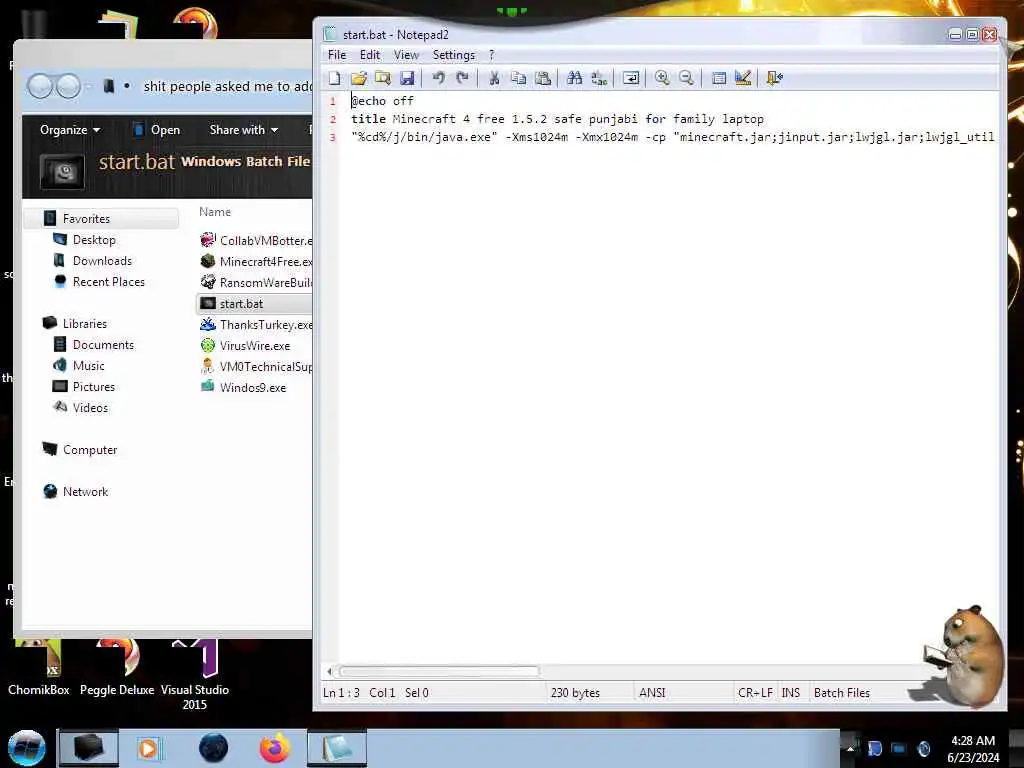Click the Browse files icon in Notepad2 toolbar
The width and height of the screenshot is (1024, 768).
tap(383, 78)
